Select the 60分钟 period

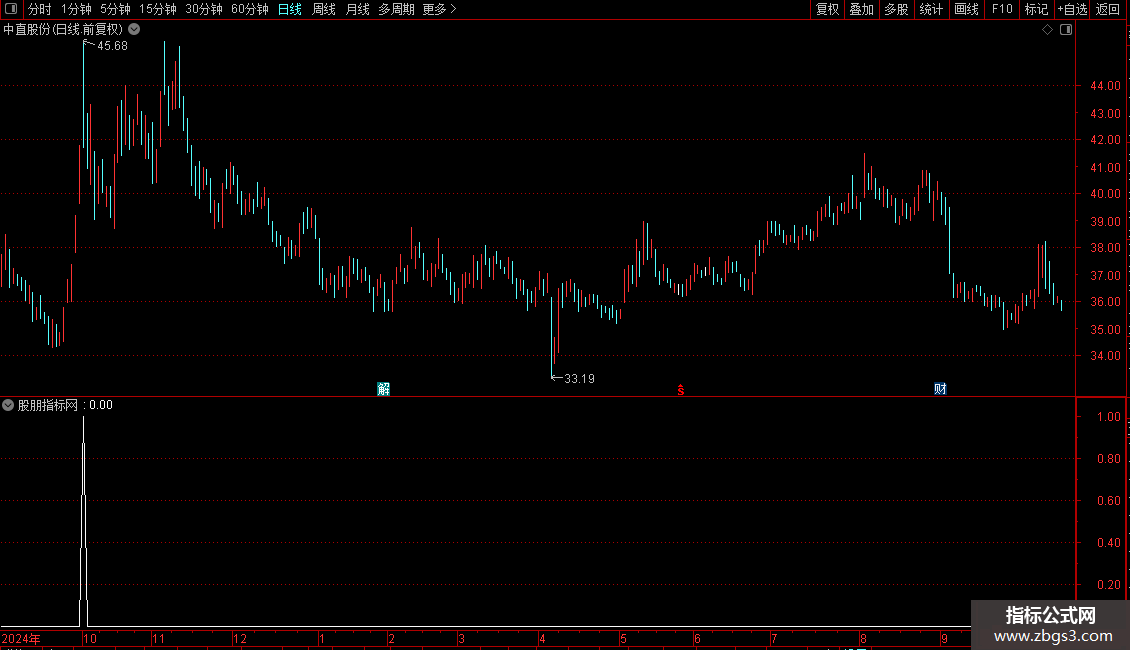pyautogui.click(x=250, y=9)
